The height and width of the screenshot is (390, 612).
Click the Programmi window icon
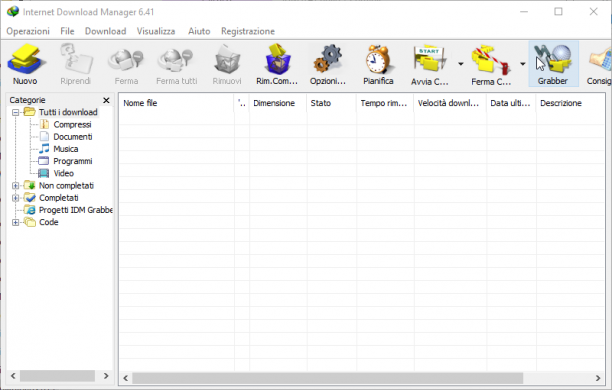click(x=44, y=161)
